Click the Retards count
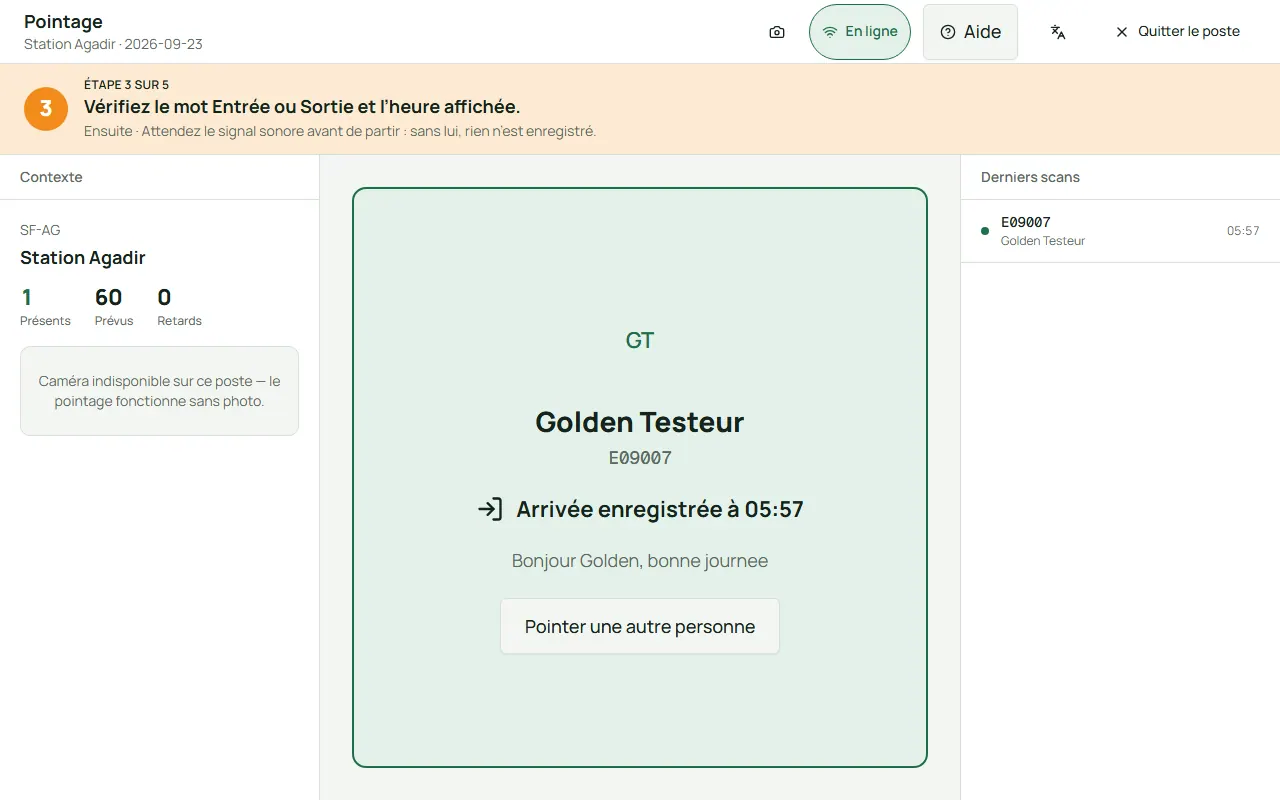 coord(180,307)
